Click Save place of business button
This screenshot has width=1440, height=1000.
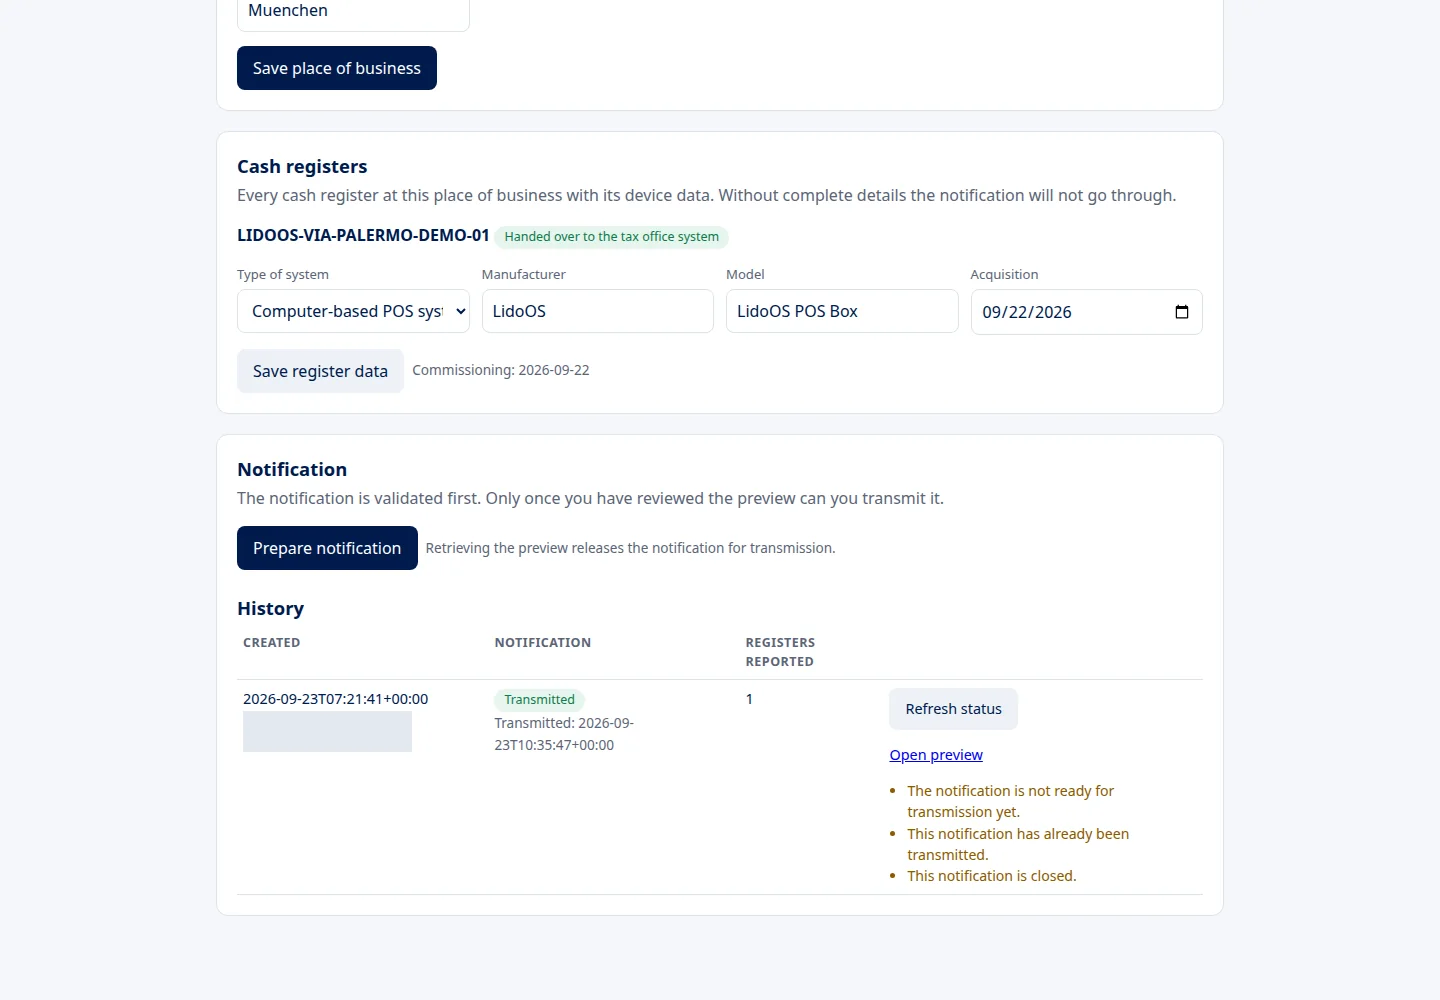pyautogui.click(x=337, y=68)
